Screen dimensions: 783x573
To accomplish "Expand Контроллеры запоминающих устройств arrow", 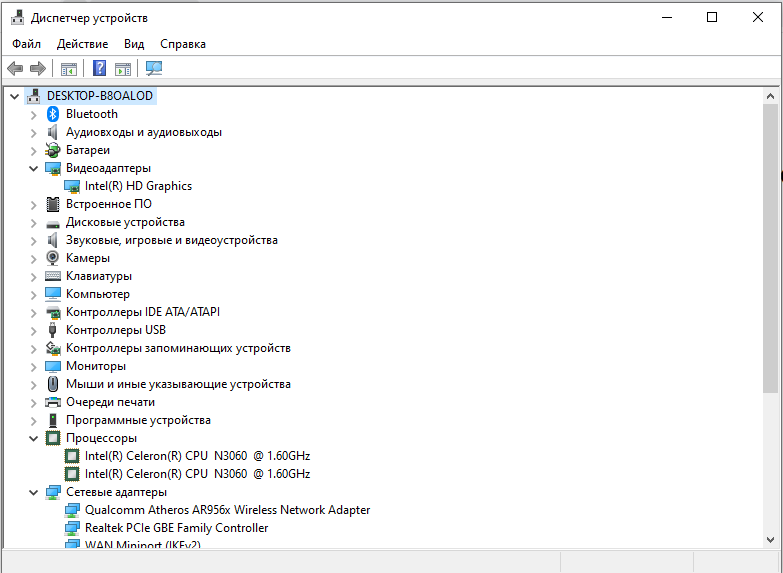I will pyautogui.click(x=33, y=348).
